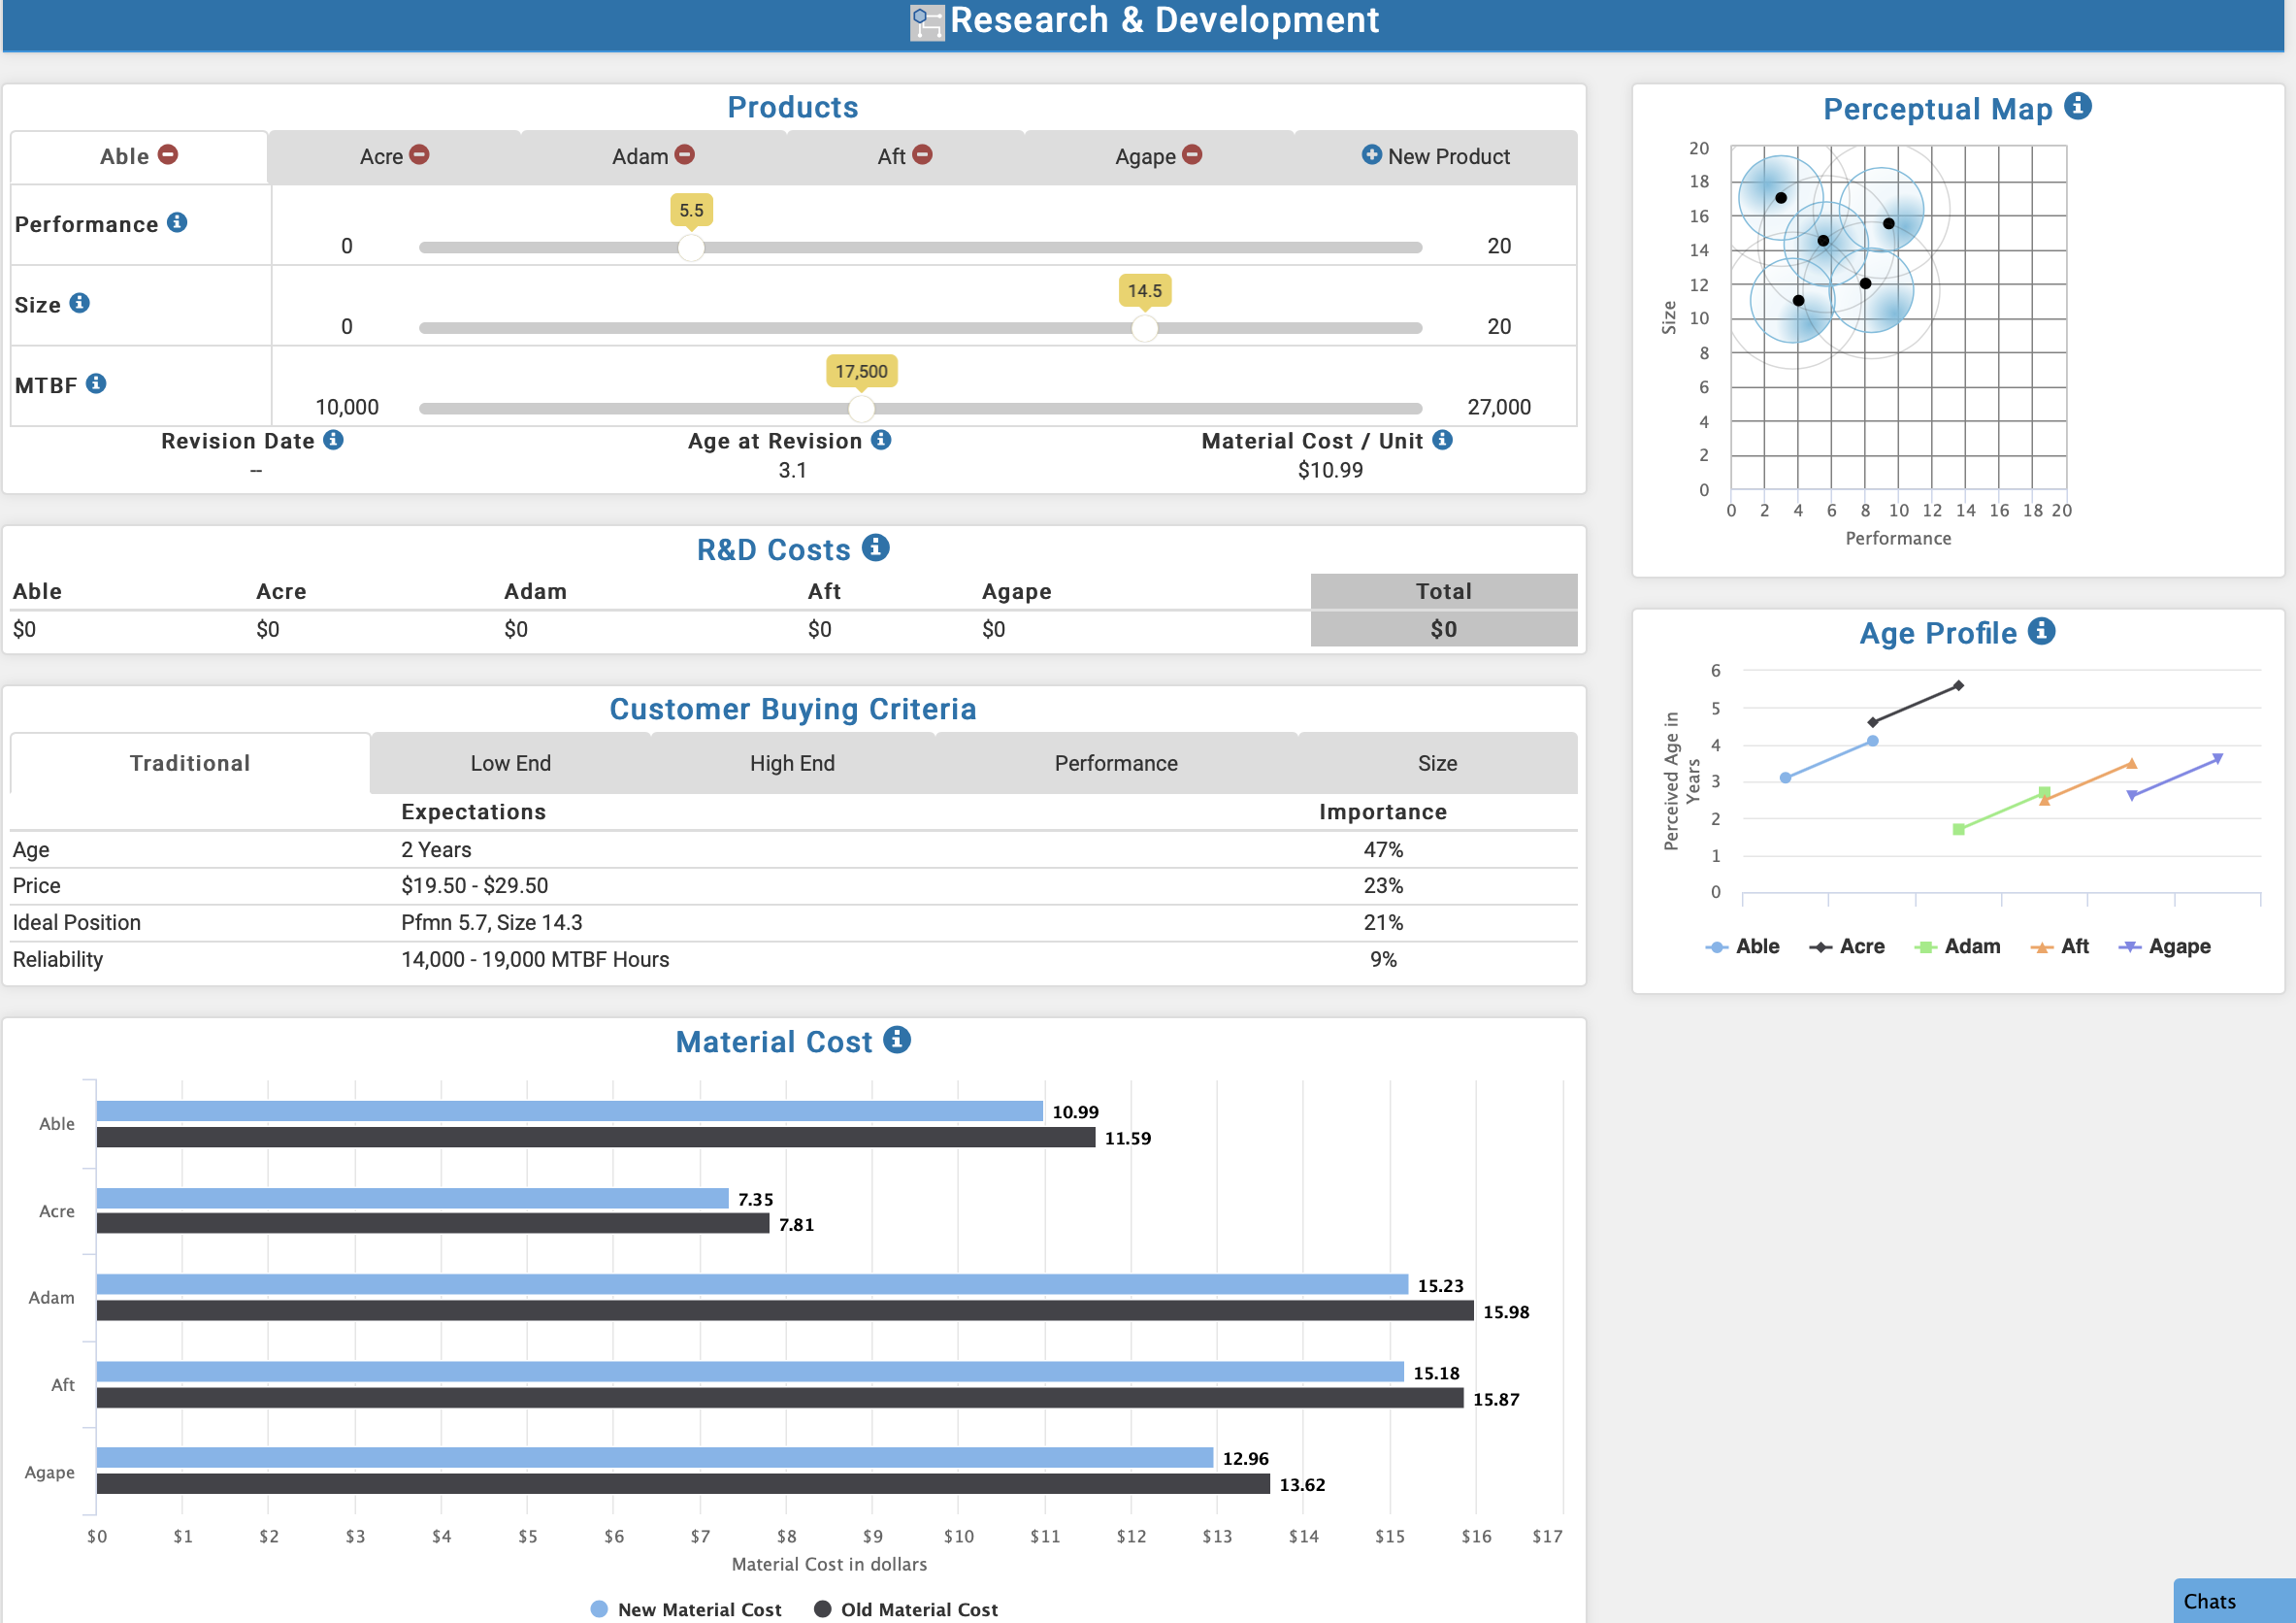Click the MTBF slider handle
The height and width of the screenshot is (1623, 2296).
tap(861, 408)
